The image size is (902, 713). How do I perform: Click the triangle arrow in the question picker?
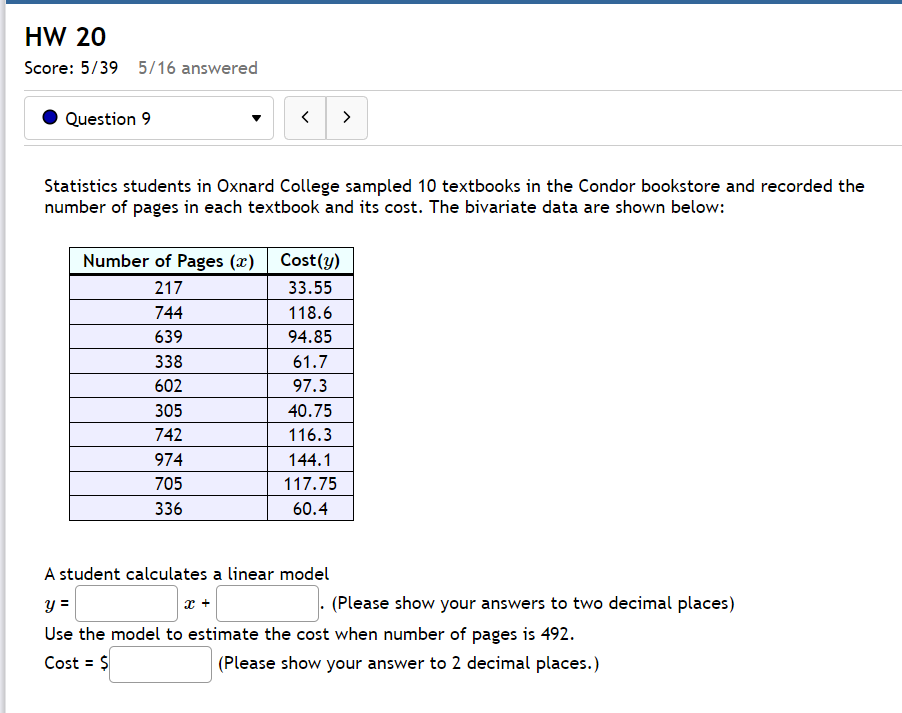[255, 118]
